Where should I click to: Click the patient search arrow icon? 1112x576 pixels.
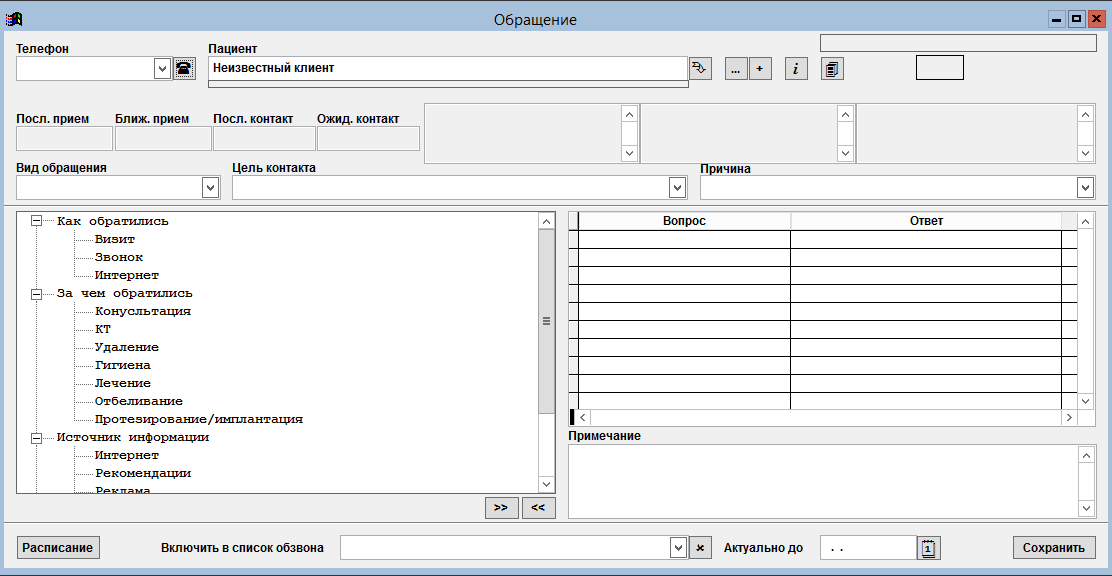tap(700, 68)
